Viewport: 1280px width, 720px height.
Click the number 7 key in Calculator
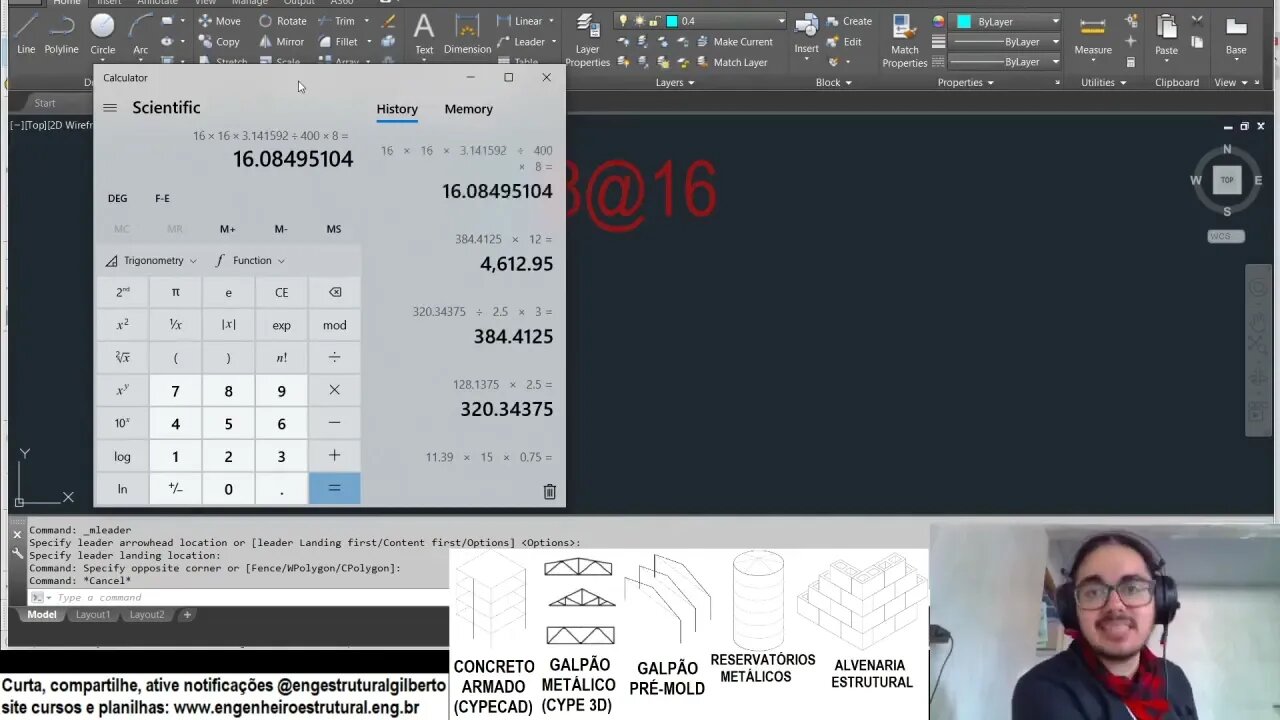click(x=175, y=390)
